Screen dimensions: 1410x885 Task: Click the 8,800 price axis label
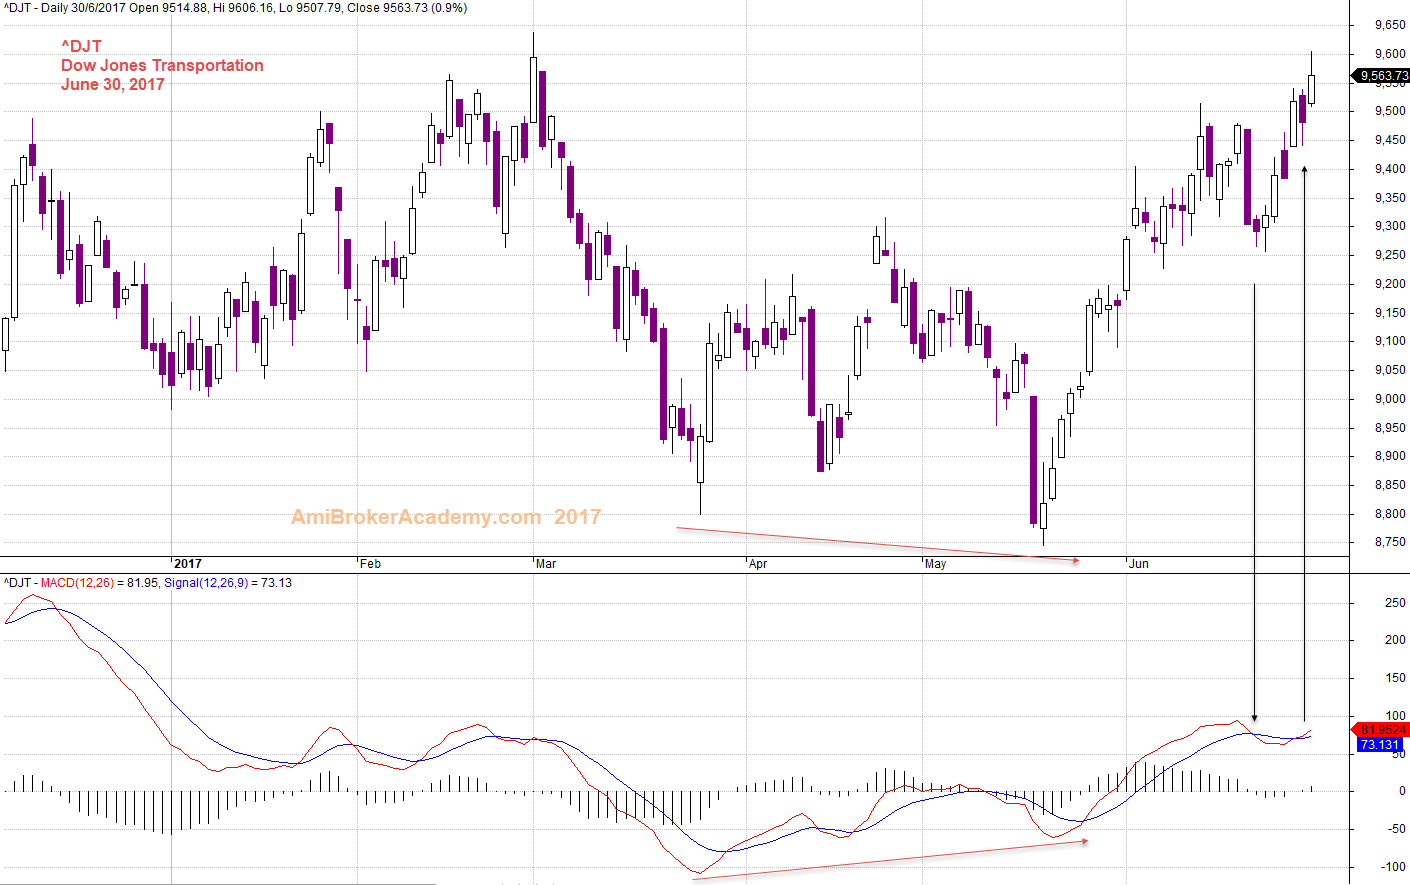(x=1389, y=514)
